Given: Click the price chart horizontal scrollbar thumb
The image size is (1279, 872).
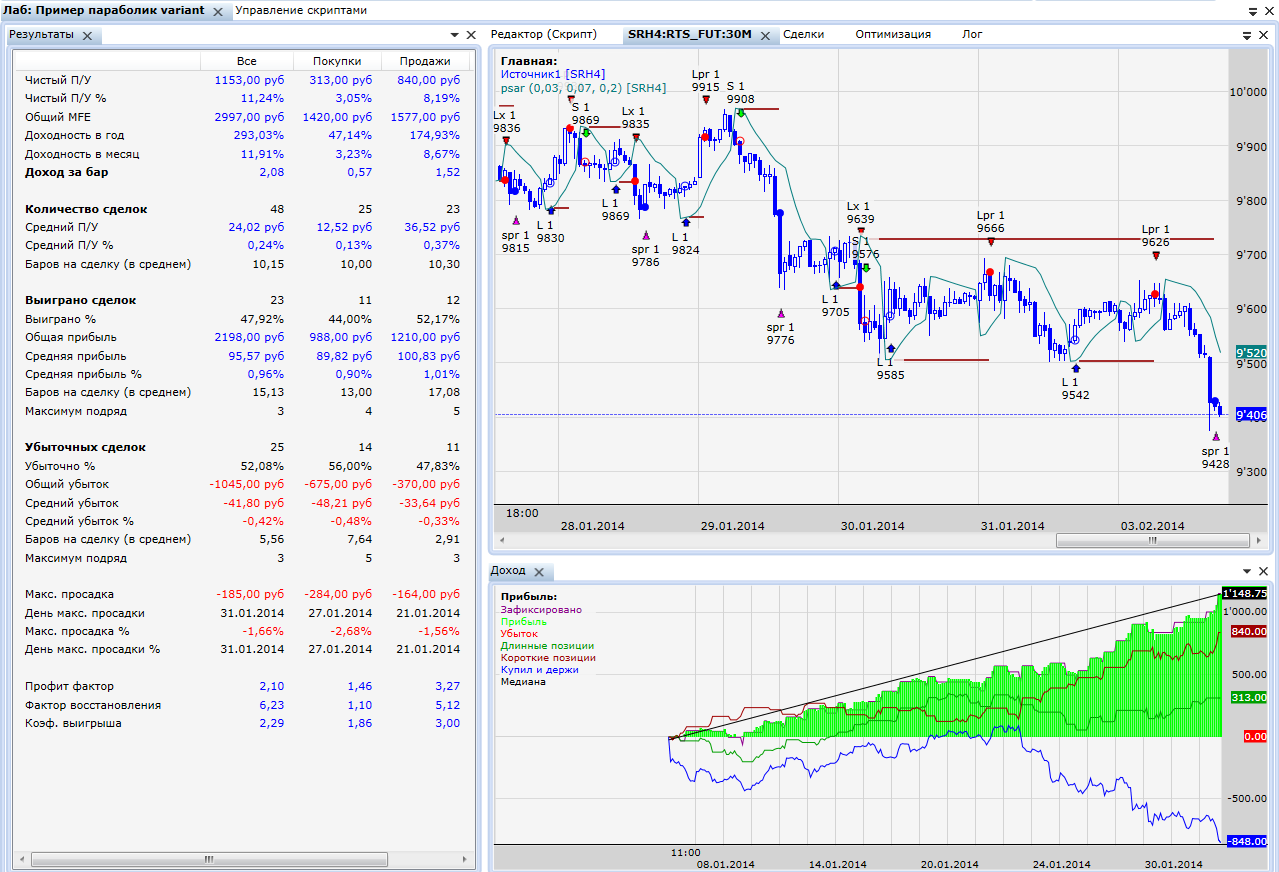Looking at the screenshot, I should tap(1150, 540).
